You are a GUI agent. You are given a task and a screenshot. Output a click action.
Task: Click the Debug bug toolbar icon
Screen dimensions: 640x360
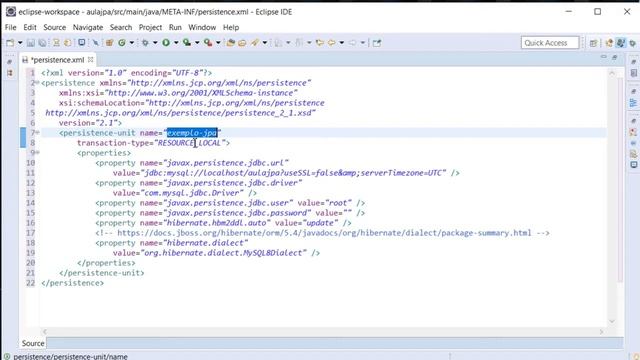tap(145, 42)
